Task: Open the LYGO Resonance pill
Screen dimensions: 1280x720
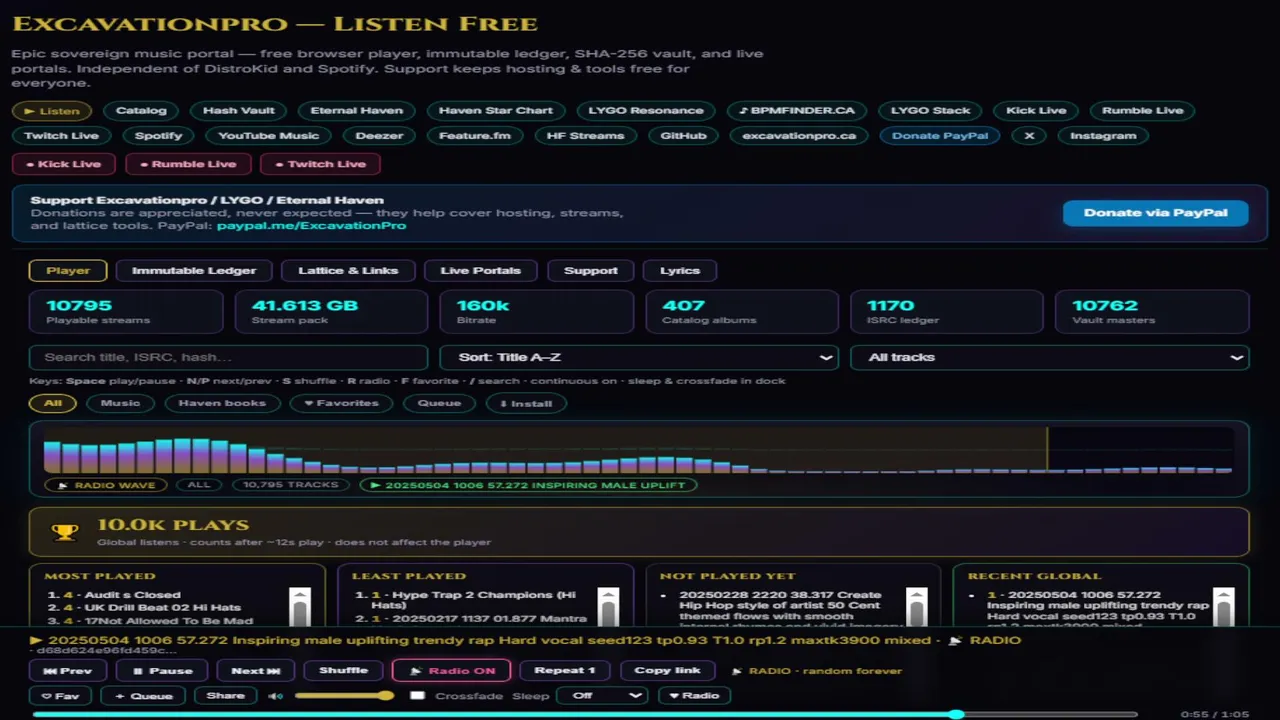Action: point(646,110)
